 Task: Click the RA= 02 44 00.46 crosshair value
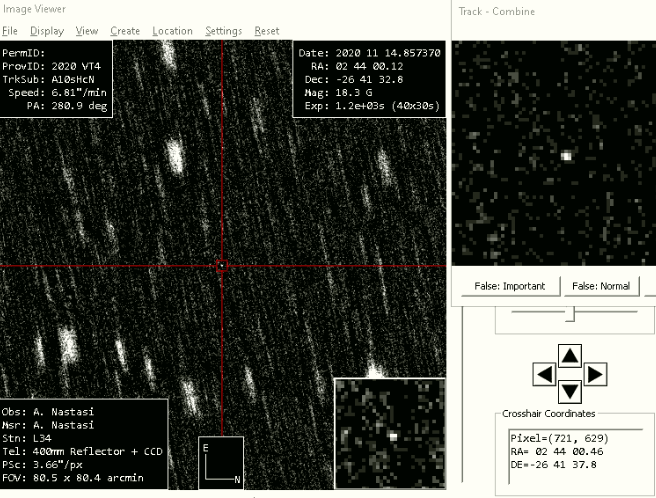tap(557, 452)
